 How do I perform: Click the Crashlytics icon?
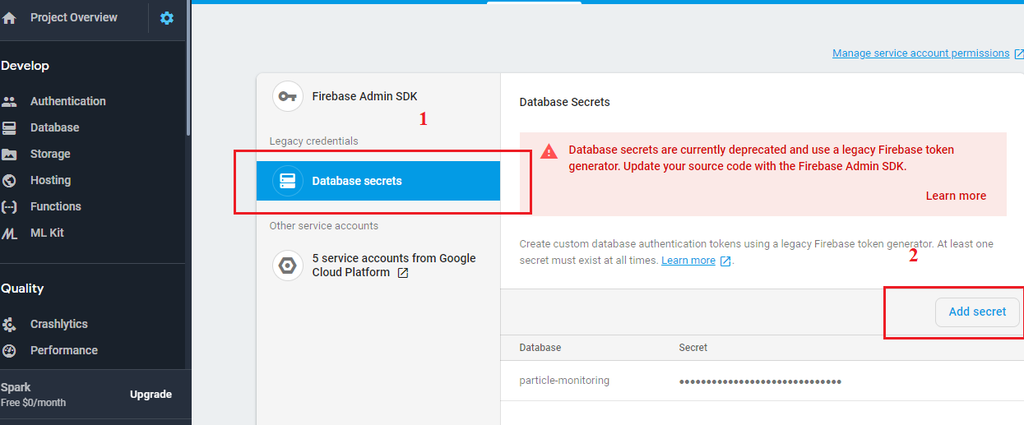point(10,324)
